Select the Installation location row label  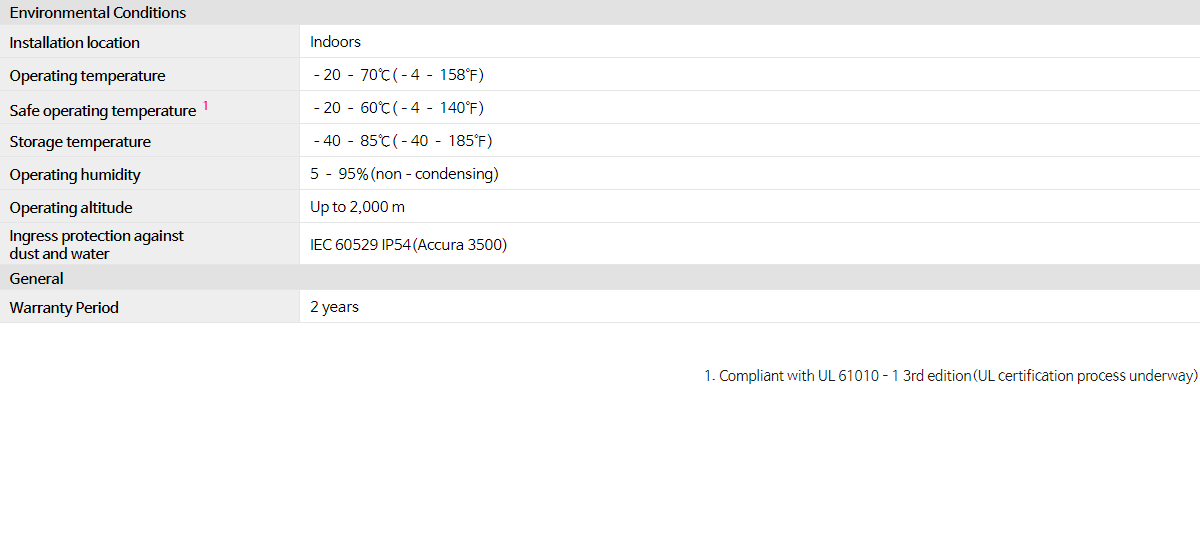coord(75,42)
